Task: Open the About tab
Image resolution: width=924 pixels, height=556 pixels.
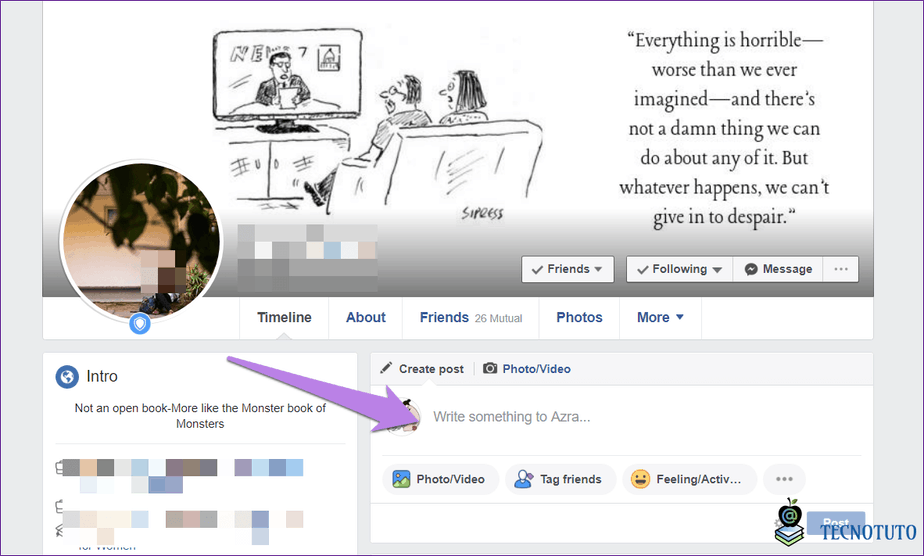Action: point(365,317)
